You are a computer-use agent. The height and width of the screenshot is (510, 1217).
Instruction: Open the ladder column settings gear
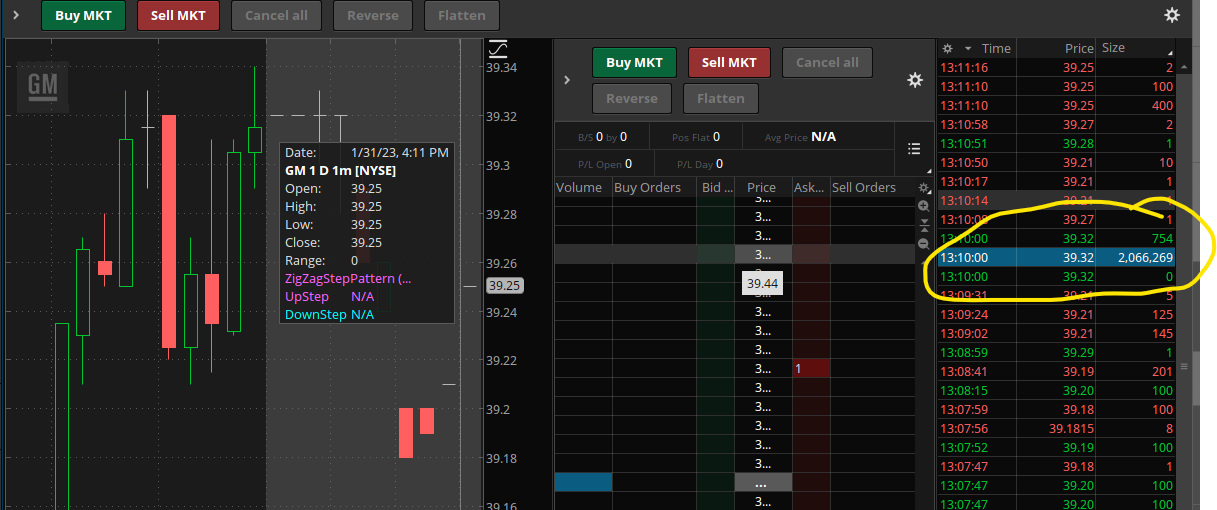pyautogui.click(x=923, y=188)
